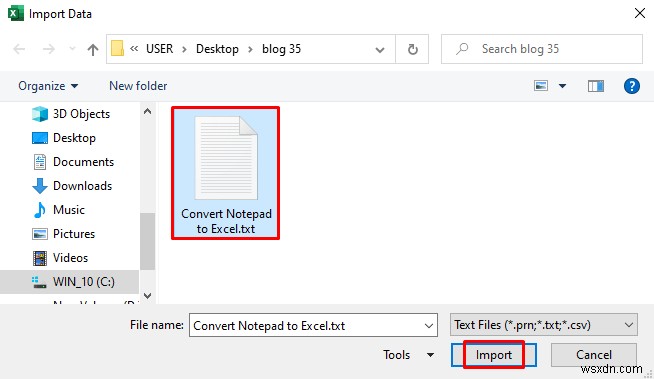Image resolution: width=654 pixels, height=379 pixels.
Task: Open the Text Files type dropdown
Action: coord(543,325)
